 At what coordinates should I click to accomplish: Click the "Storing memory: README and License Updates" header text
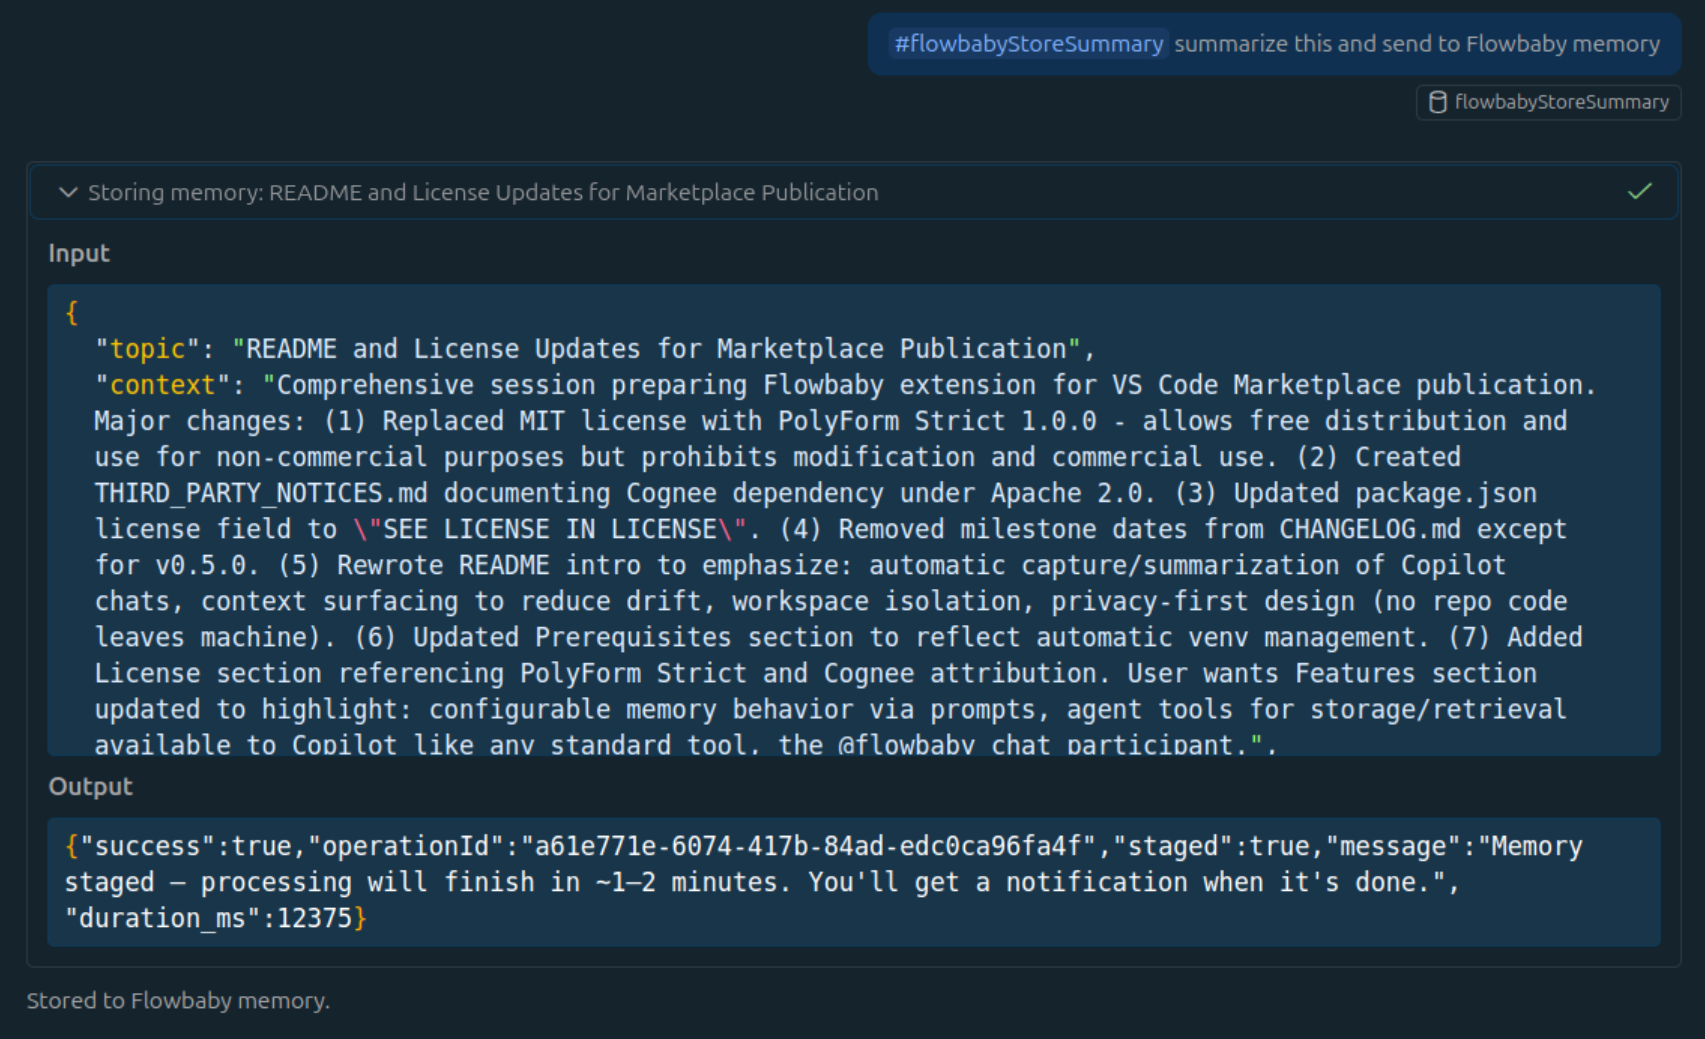coord(483,192)
